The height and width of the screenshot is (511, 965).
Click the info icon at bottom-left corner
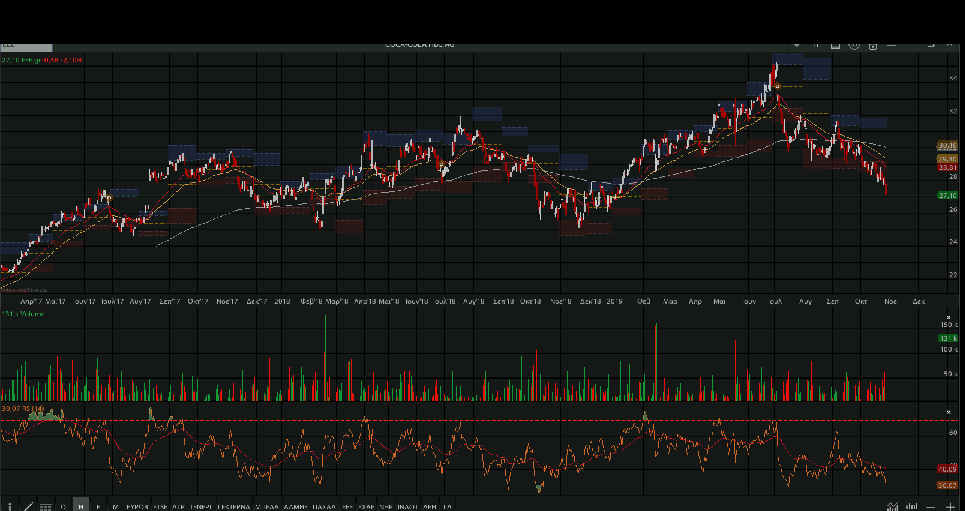tap(9, 507)
